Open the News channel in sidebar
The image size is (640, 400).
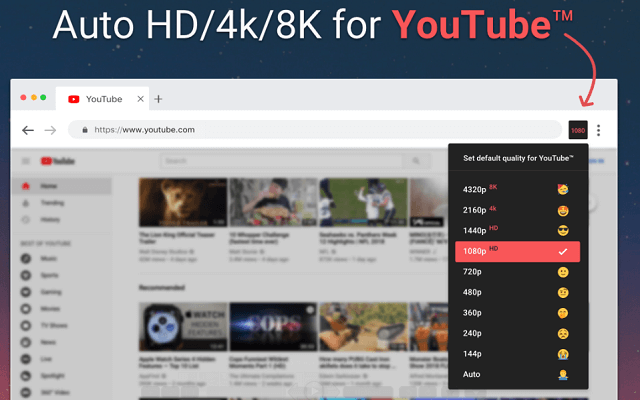point(62,342)
